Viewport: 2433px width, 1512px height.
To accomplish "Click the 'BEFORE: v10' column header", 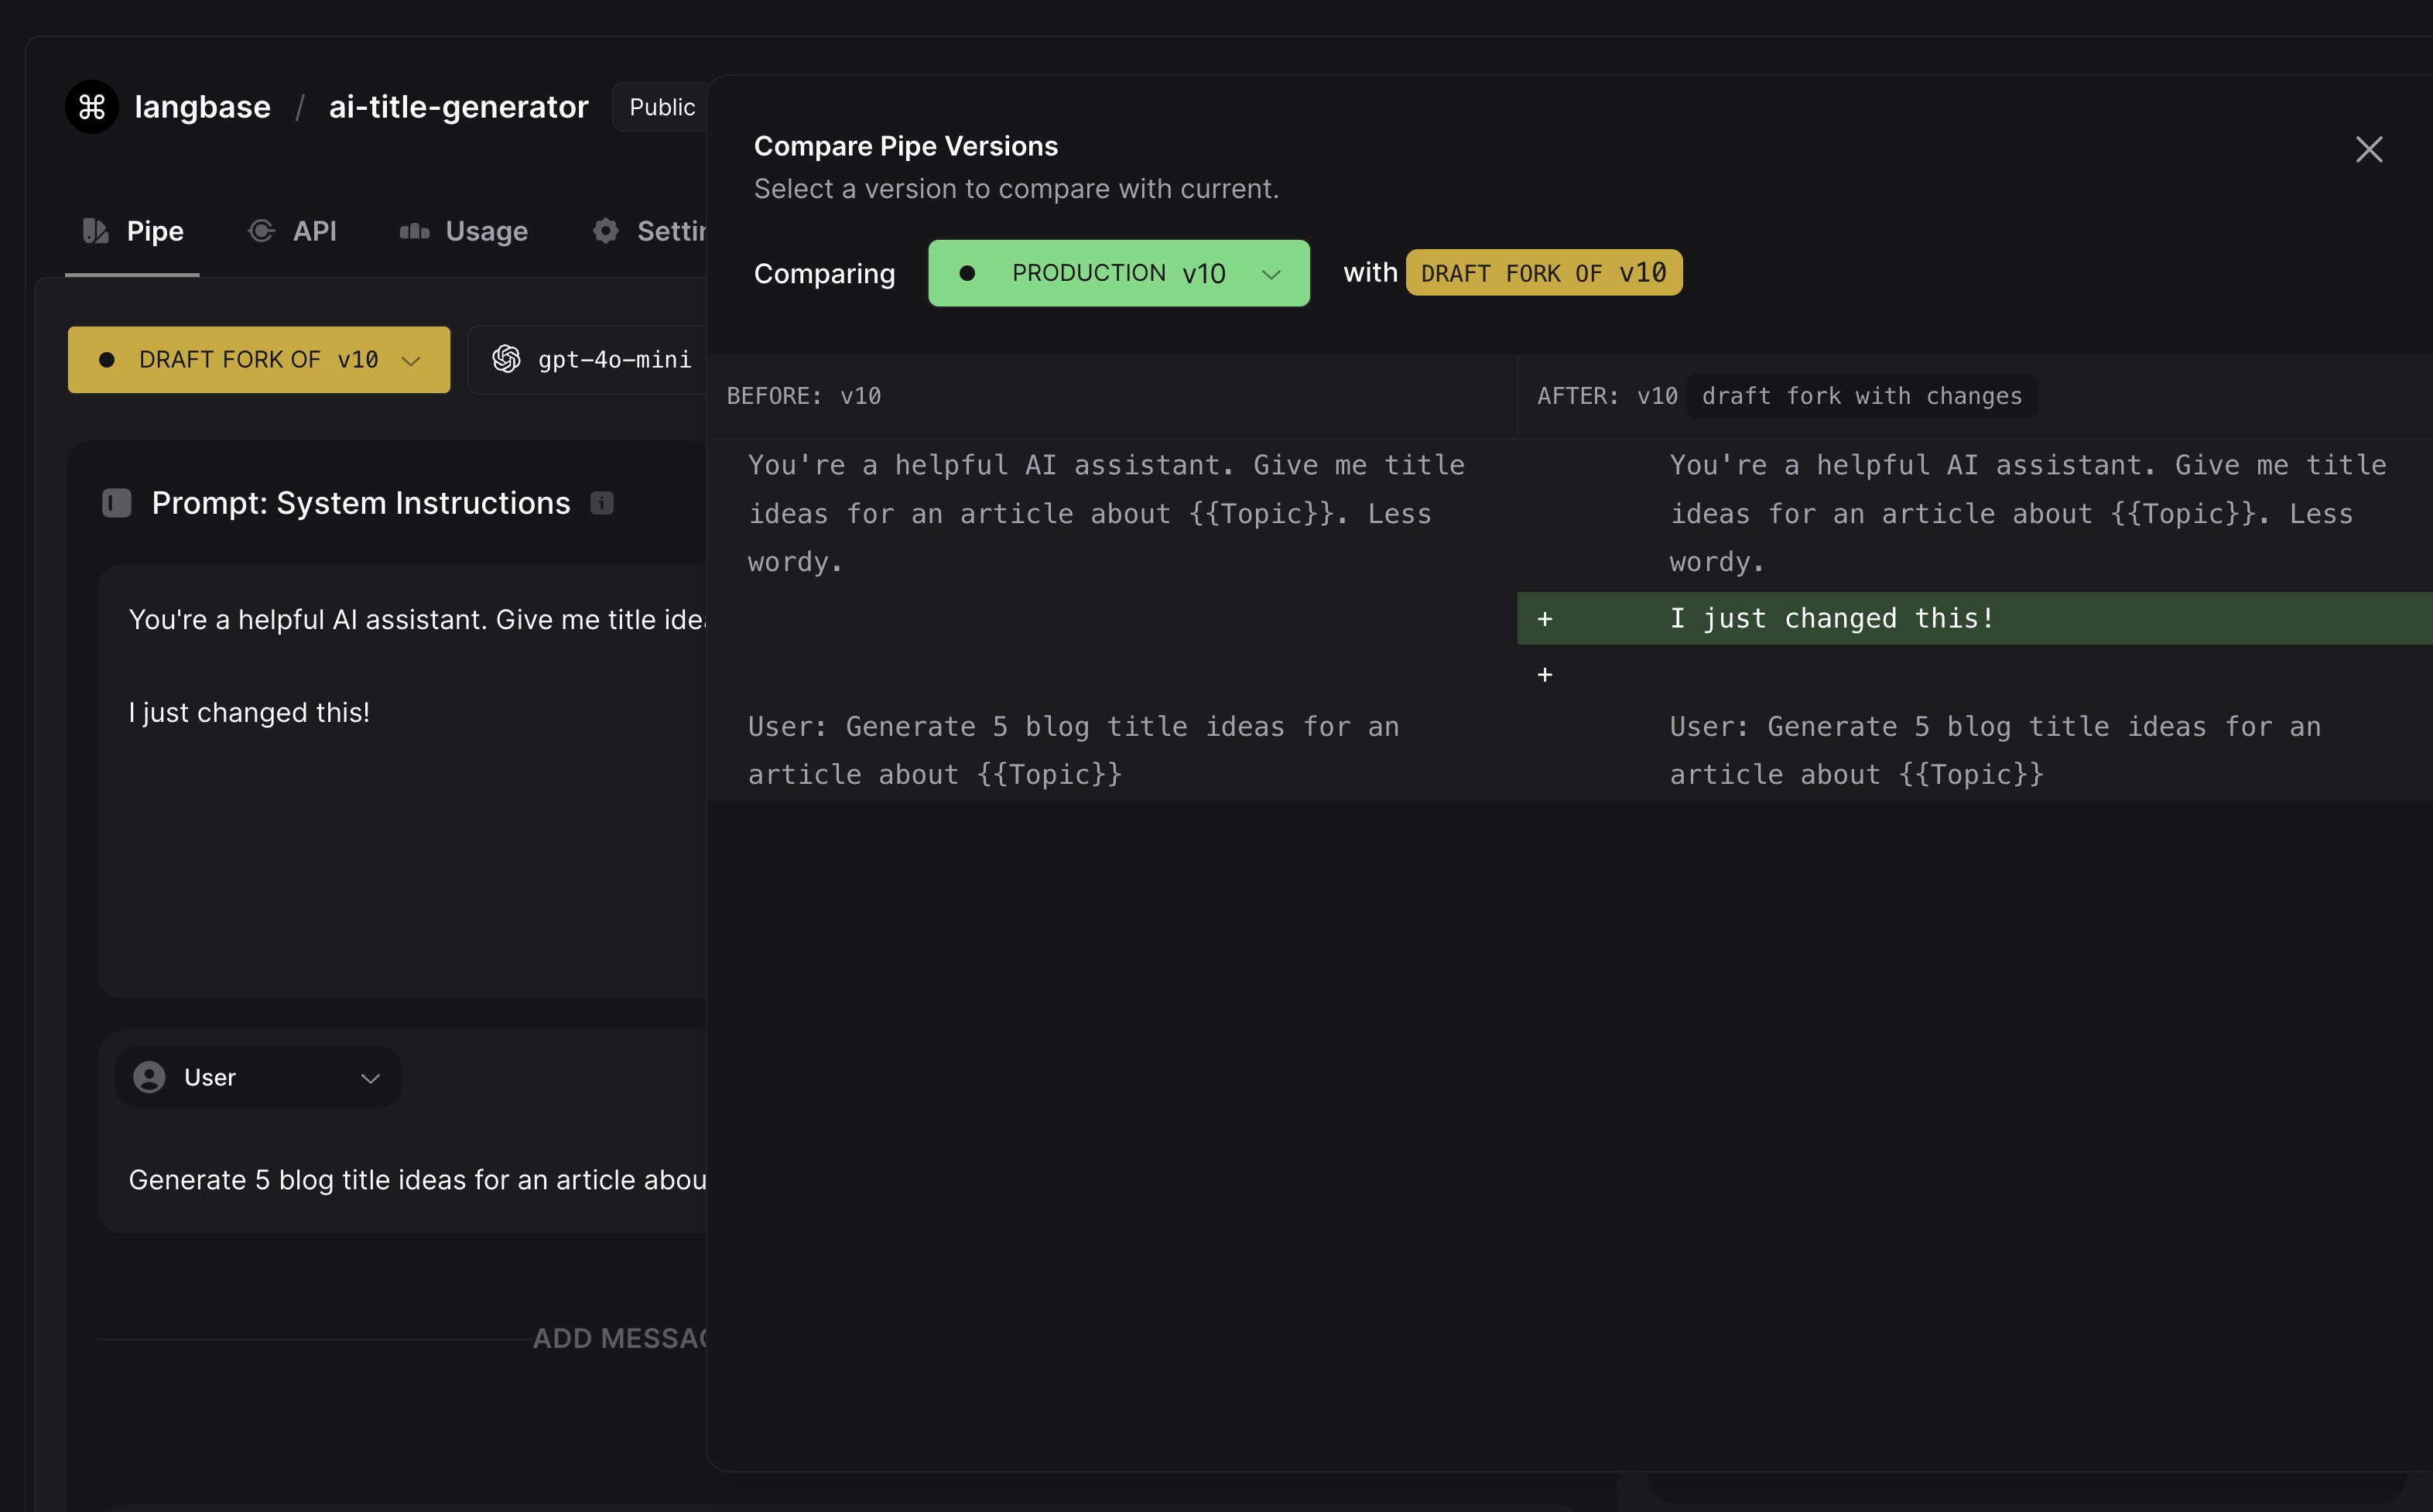I will tap(803, 396).
